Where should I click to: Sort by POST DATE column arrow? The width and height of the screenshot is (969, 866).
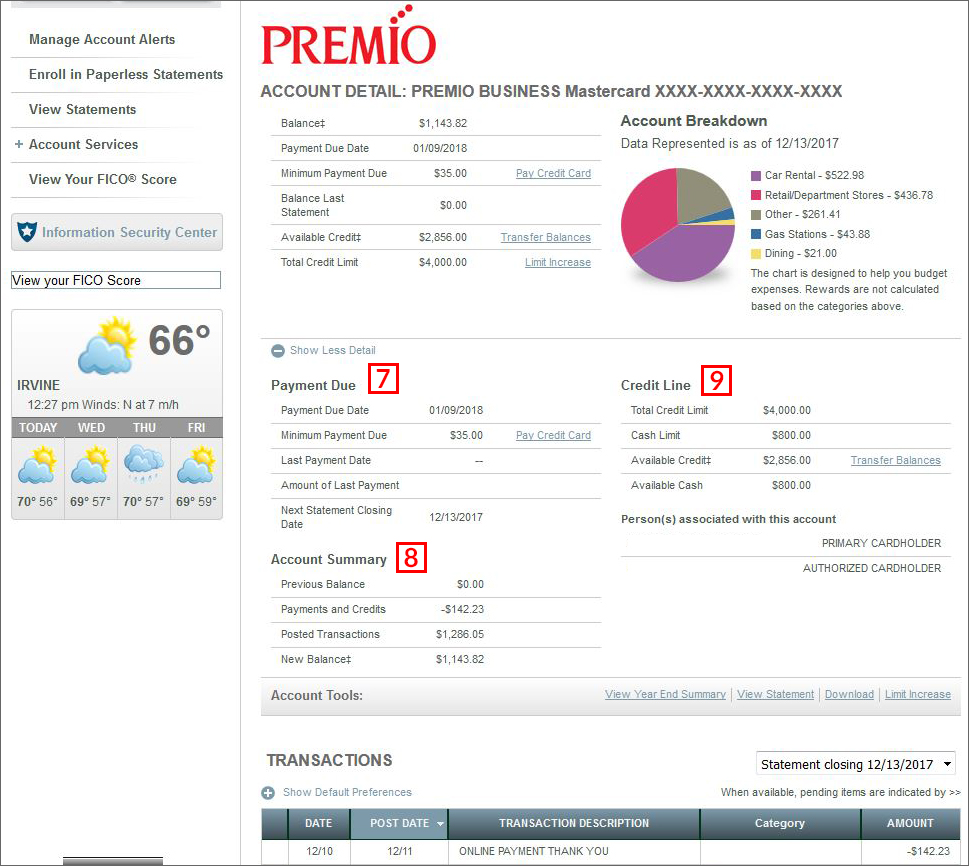point(441,824)
